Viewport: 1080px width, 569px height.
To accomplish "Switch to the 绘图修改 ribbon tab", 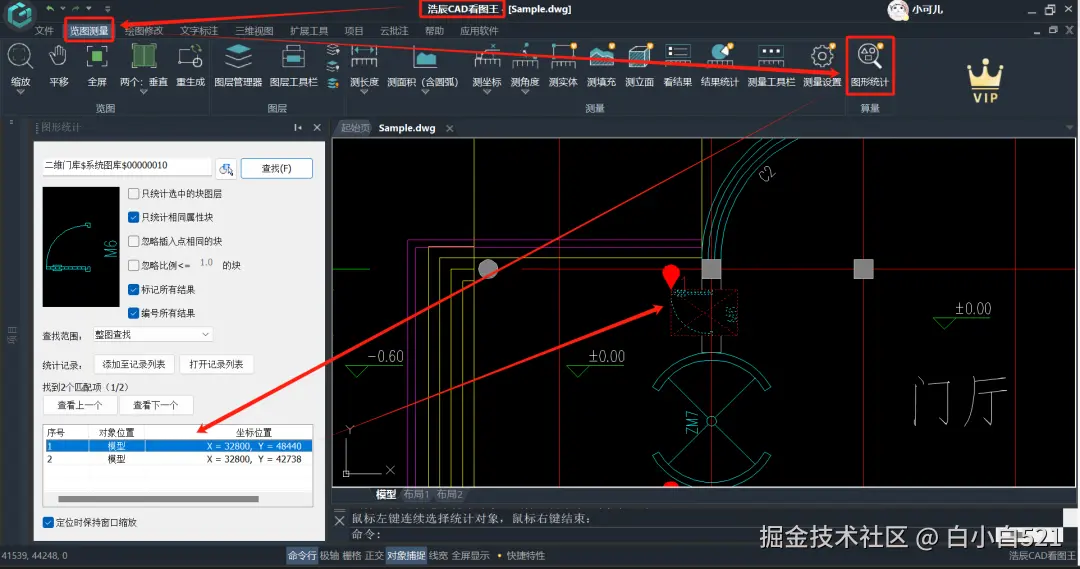I will point(144,31).
